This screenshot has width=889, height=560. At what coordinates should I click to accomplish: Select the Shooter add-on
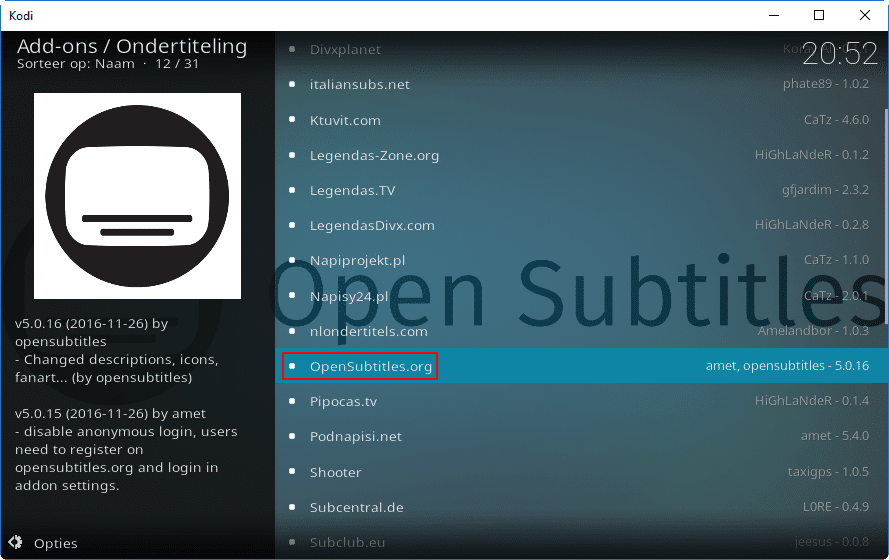click(581, 472)
